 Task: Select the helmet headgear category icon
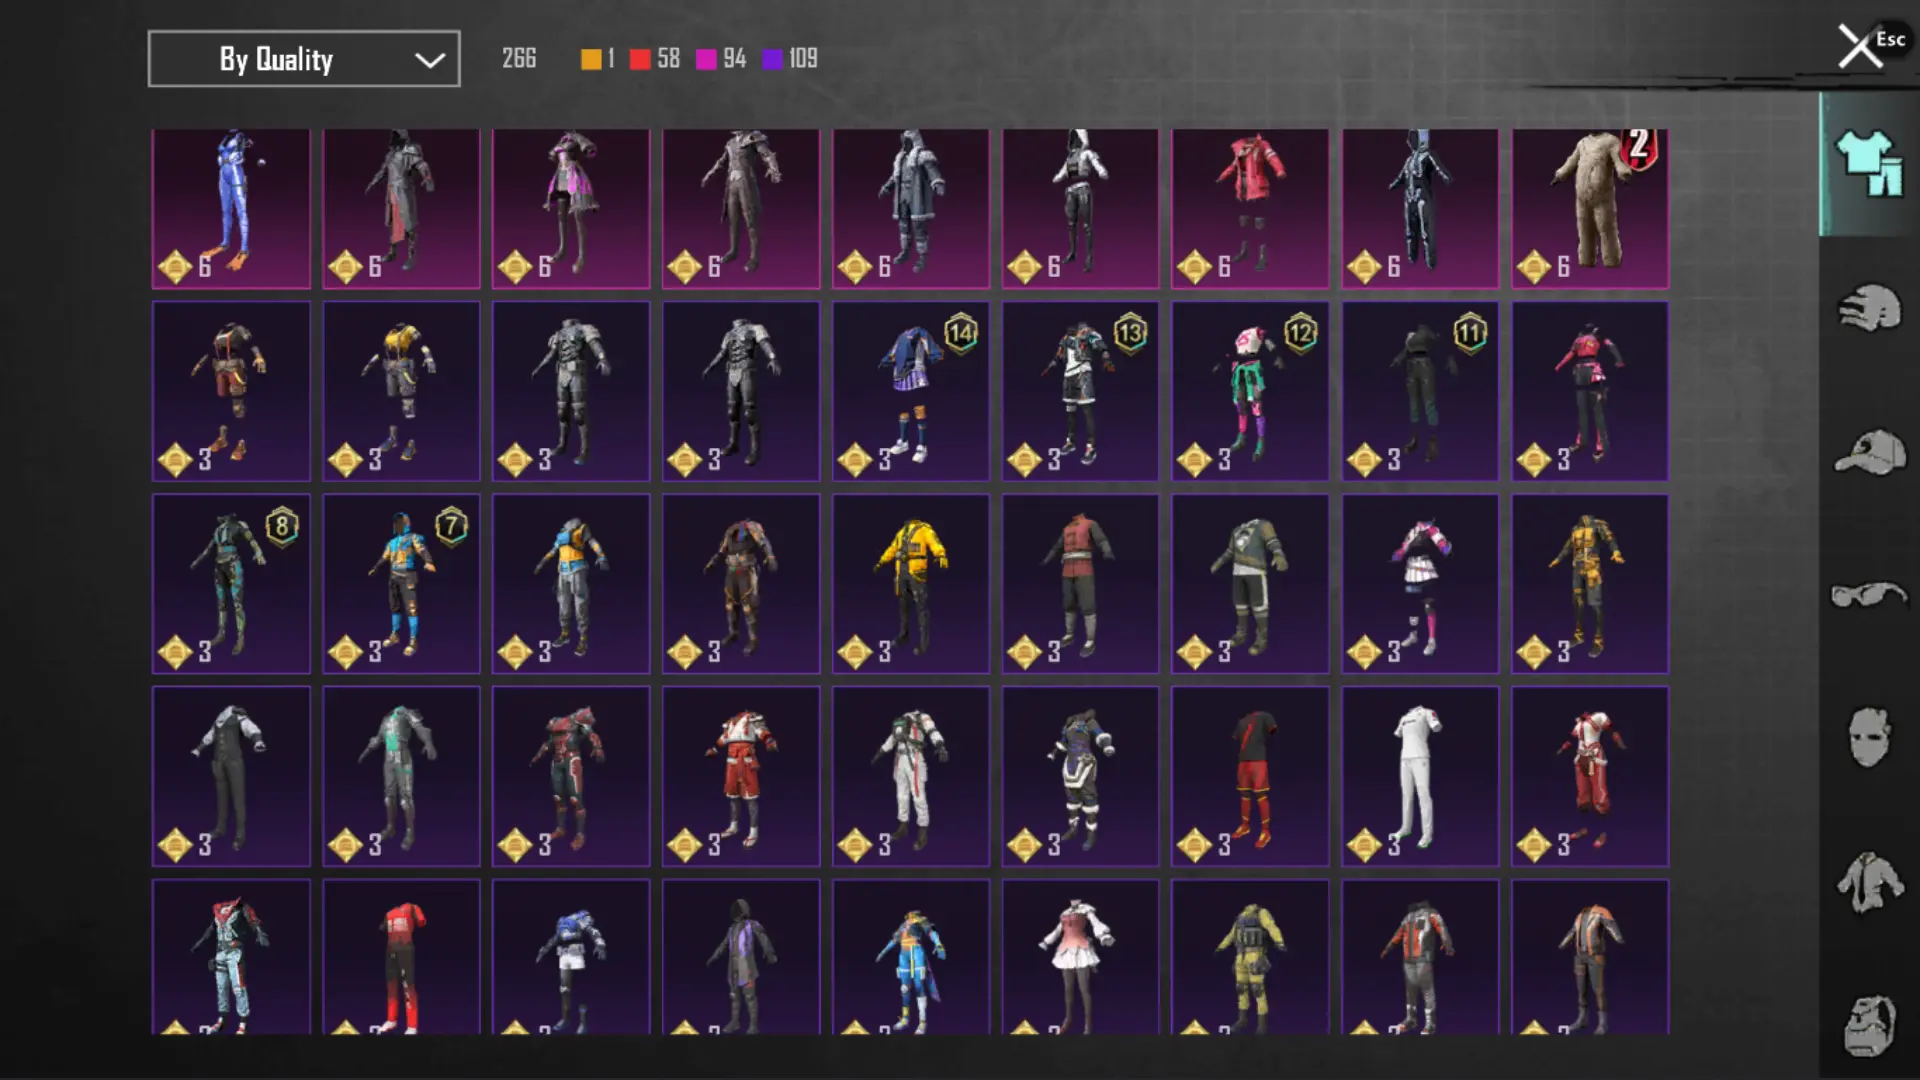(x=1868, y=308)
